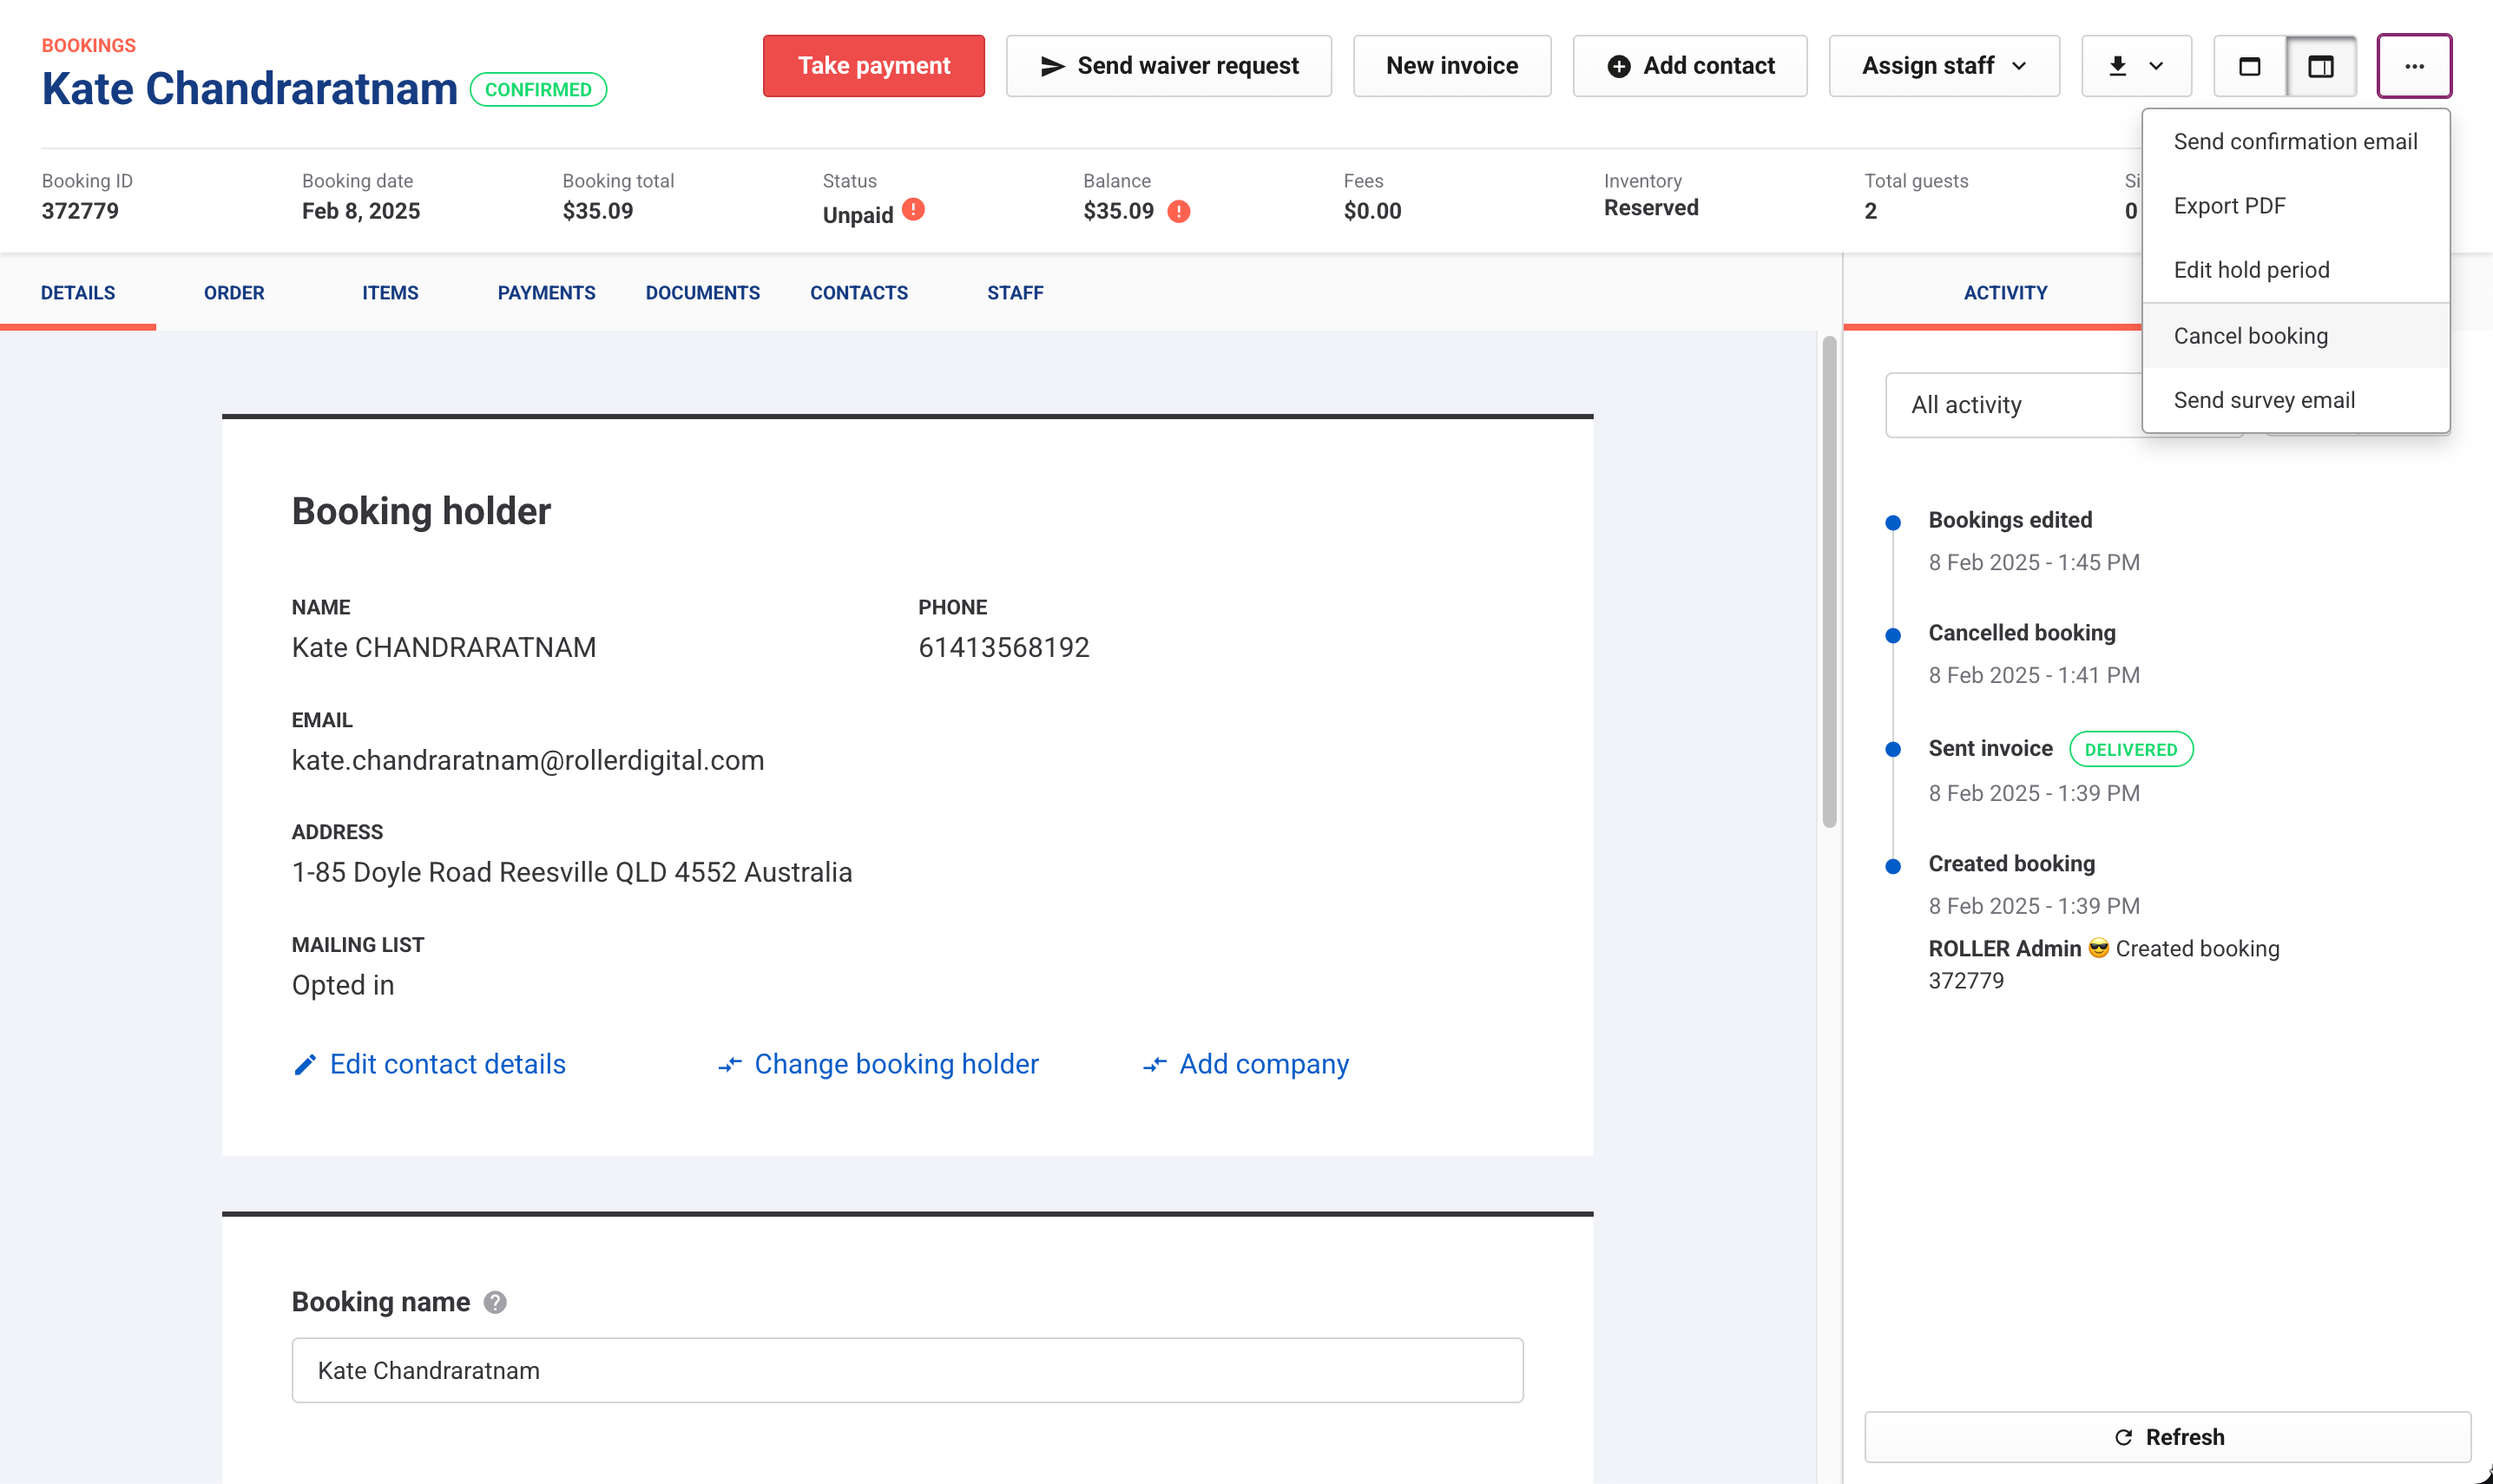This screenshot has height=1484, width=2493.
Task: Refresh the activity feed
Action: coord(2167,1437)
